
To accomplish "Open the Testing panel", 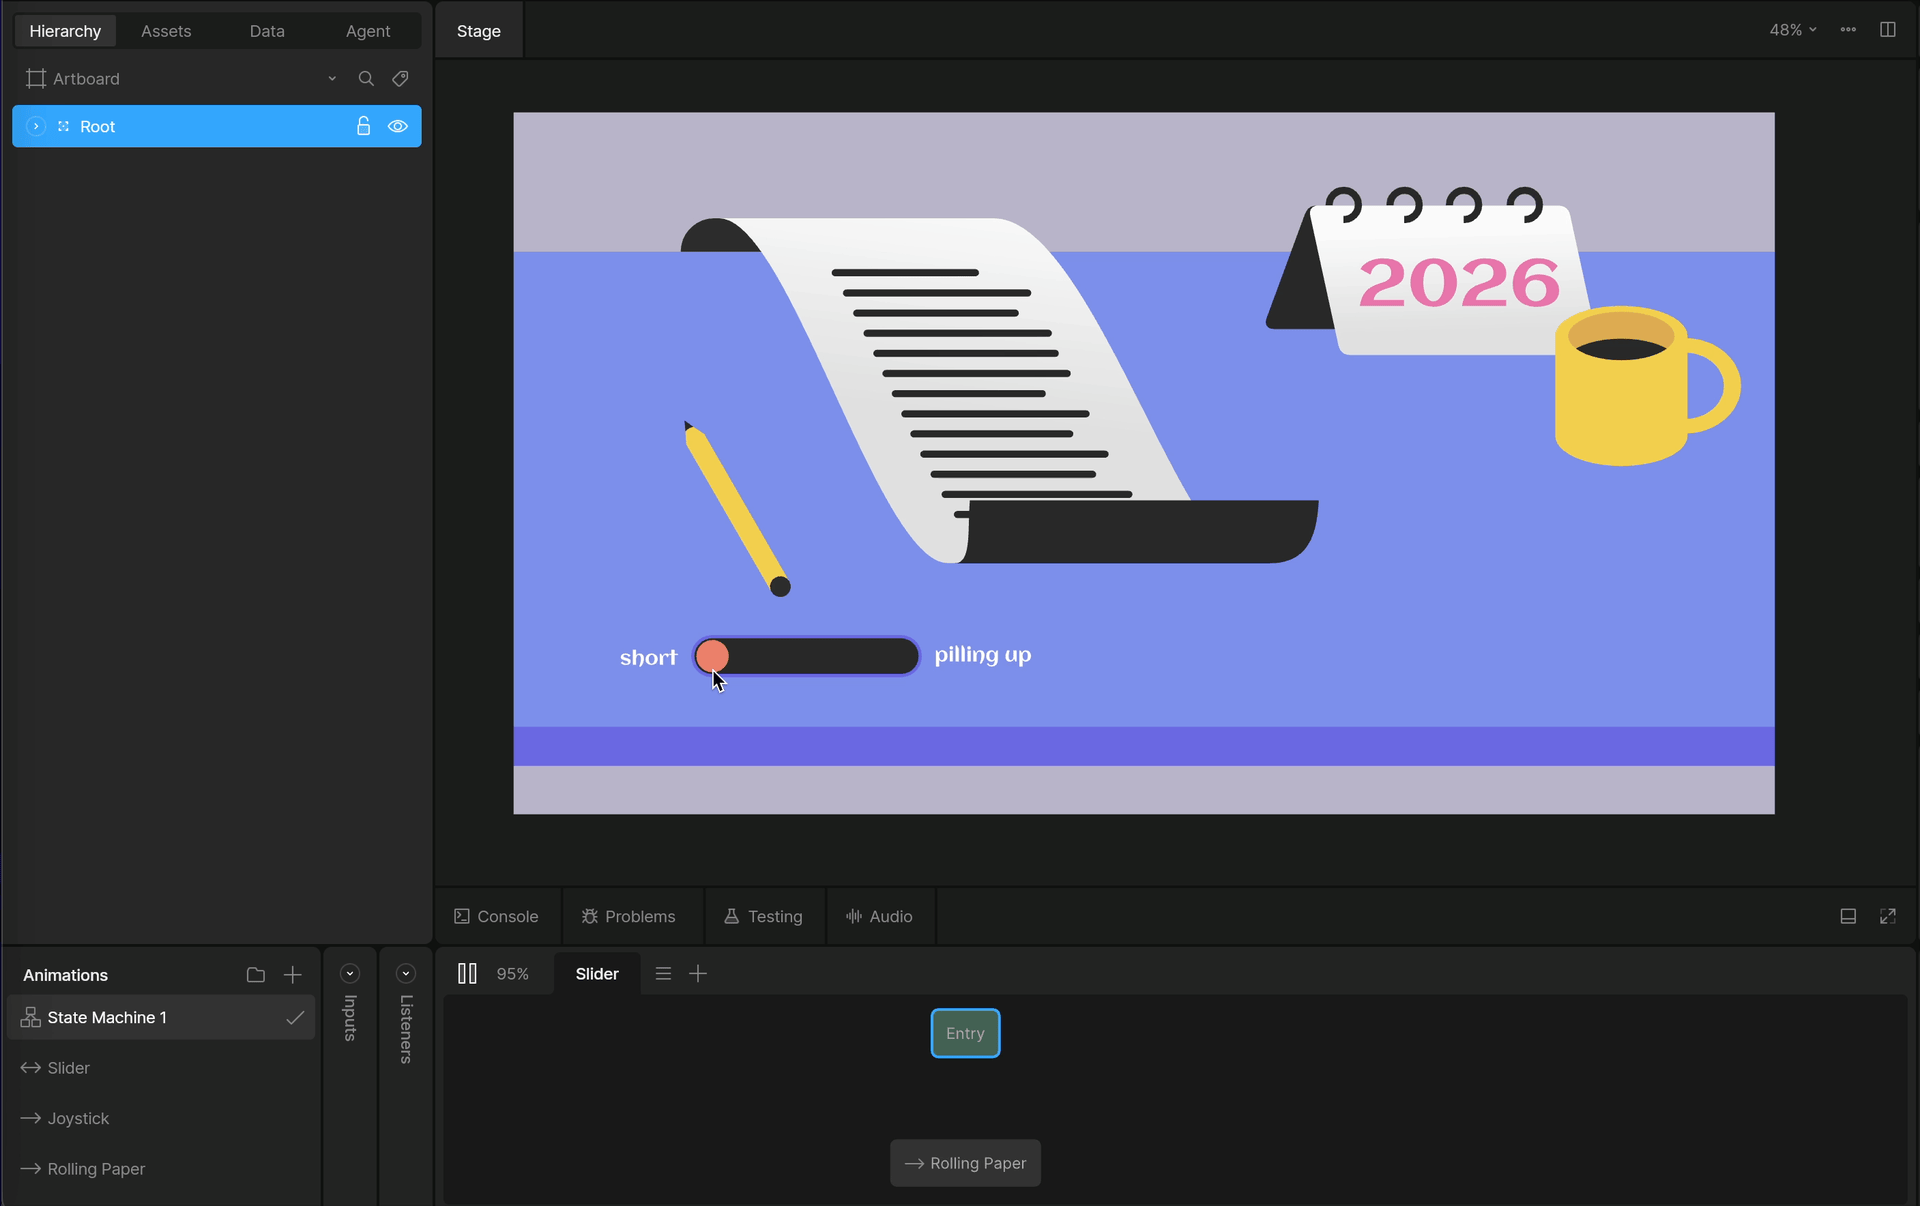I will (764, 916).
